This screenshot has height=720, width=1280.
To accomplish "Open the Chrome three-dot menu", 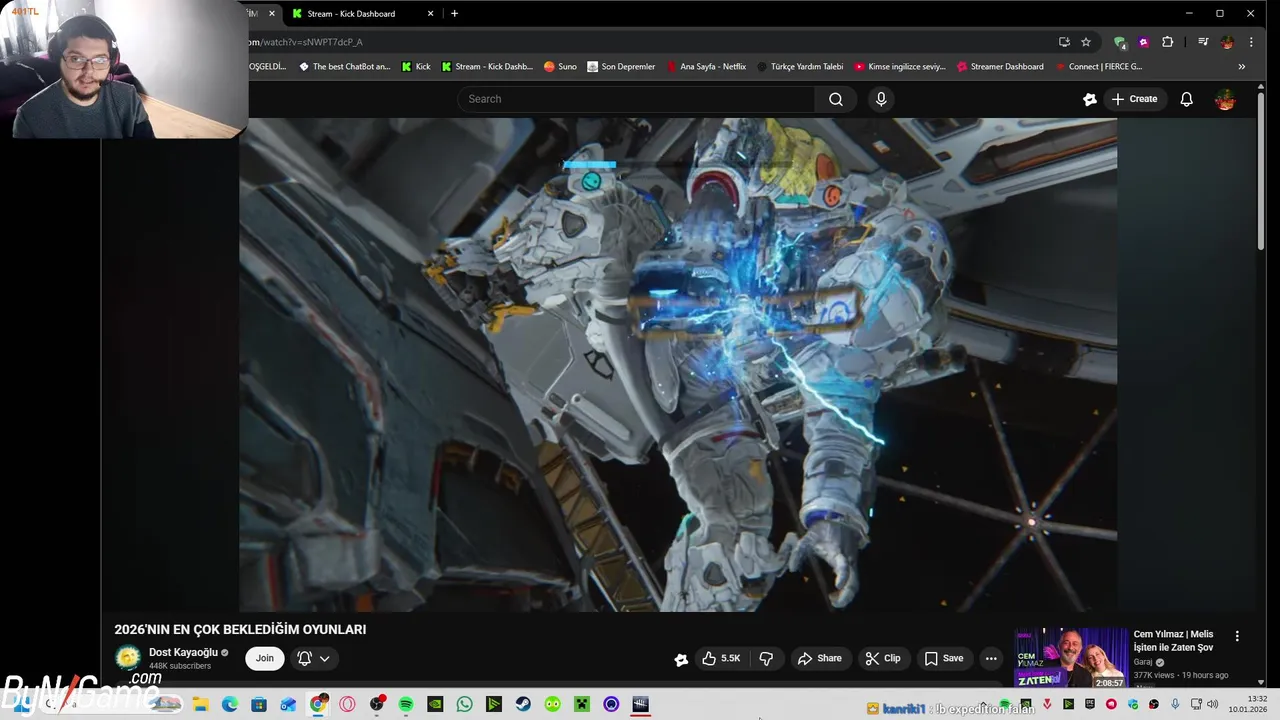I will (x=1251, y=42).
